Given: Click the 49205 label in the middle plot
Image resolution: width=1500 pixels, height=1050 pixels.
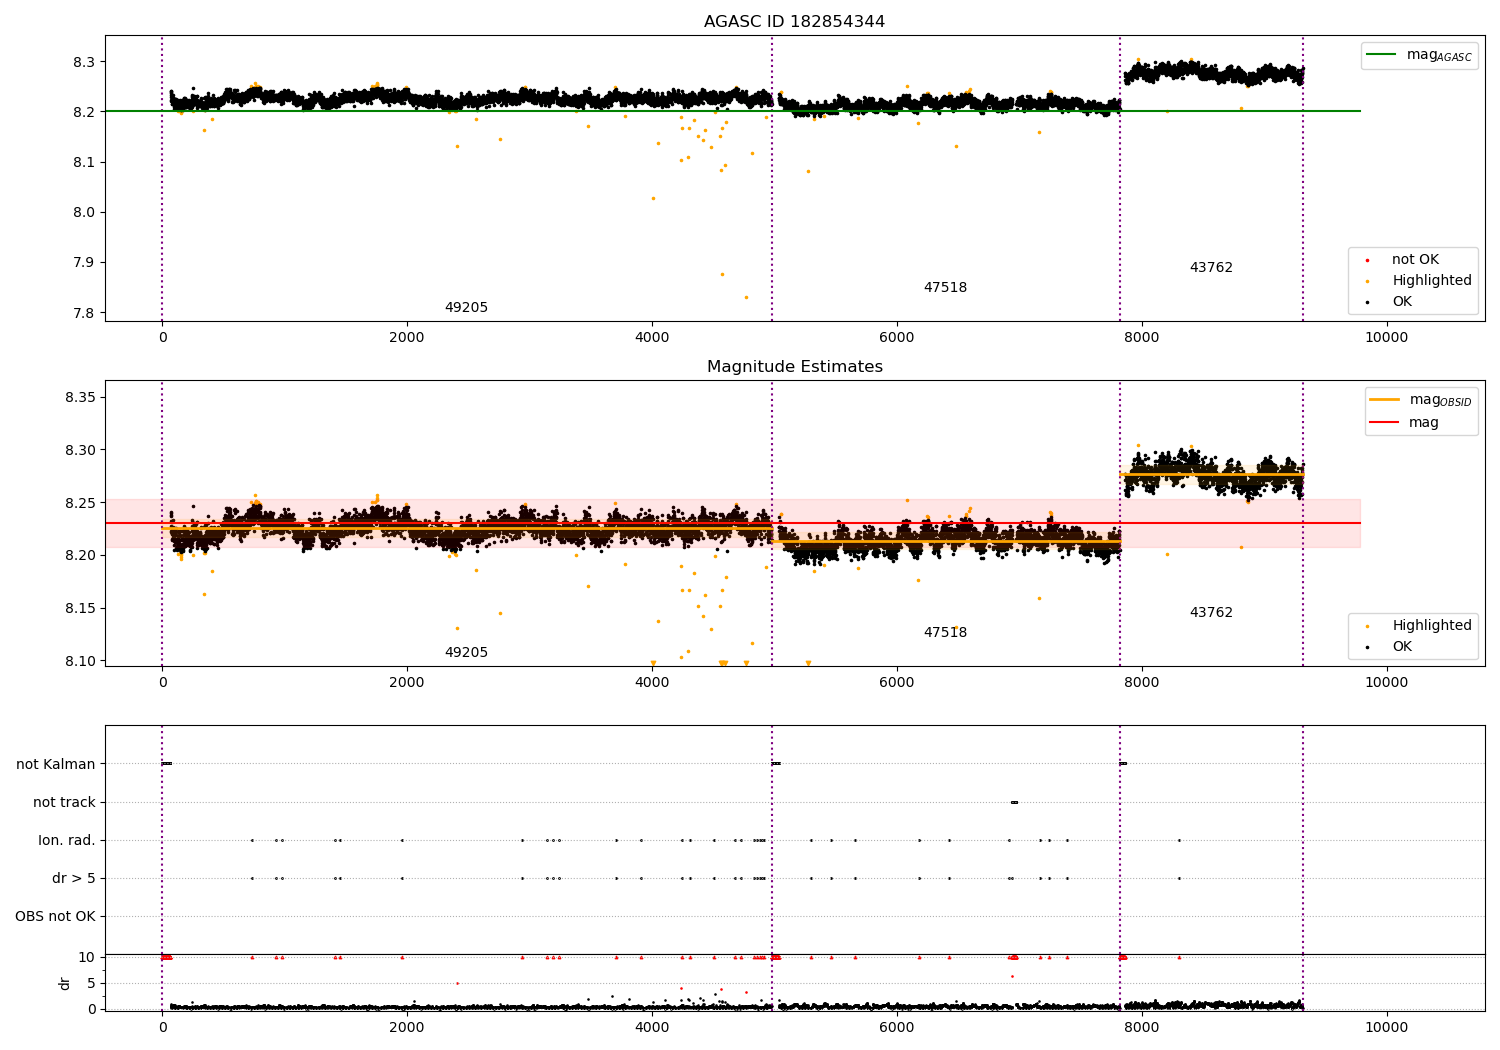Looking at the screenshot, I should (466, 653).
